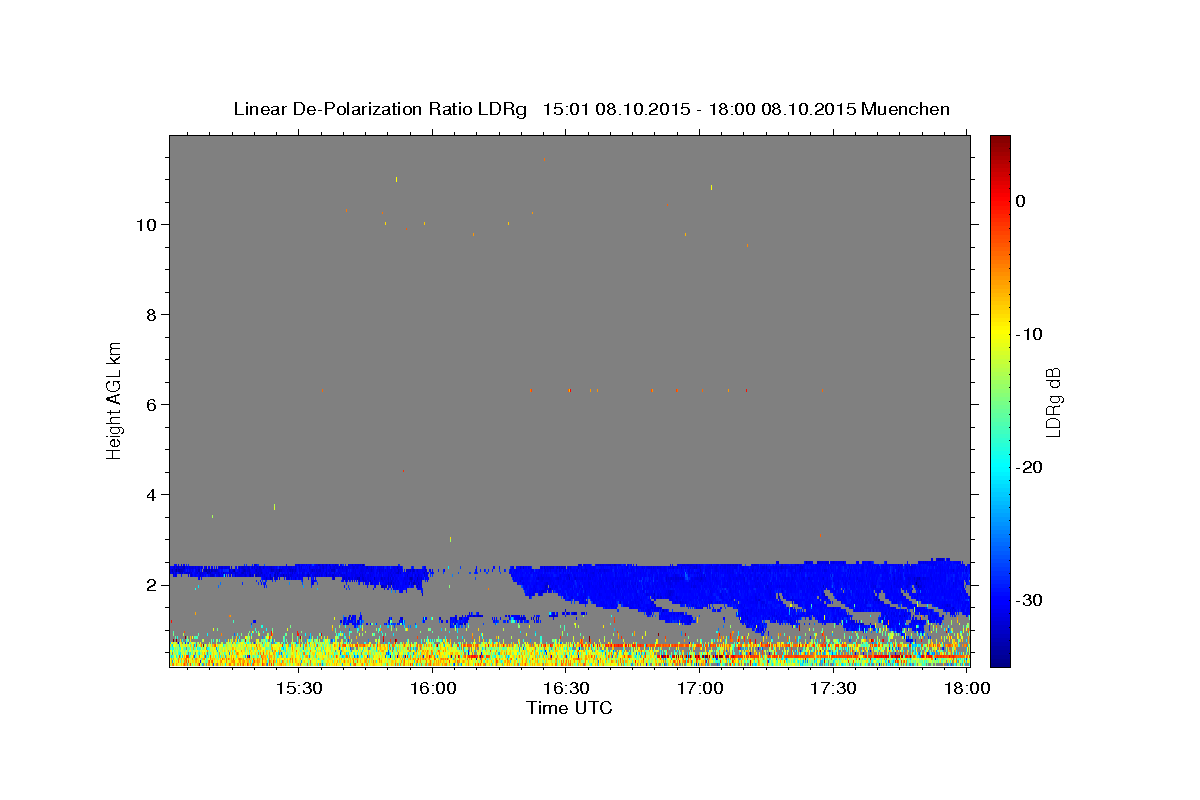Click the dark red top of colorbar

[999, 143]
